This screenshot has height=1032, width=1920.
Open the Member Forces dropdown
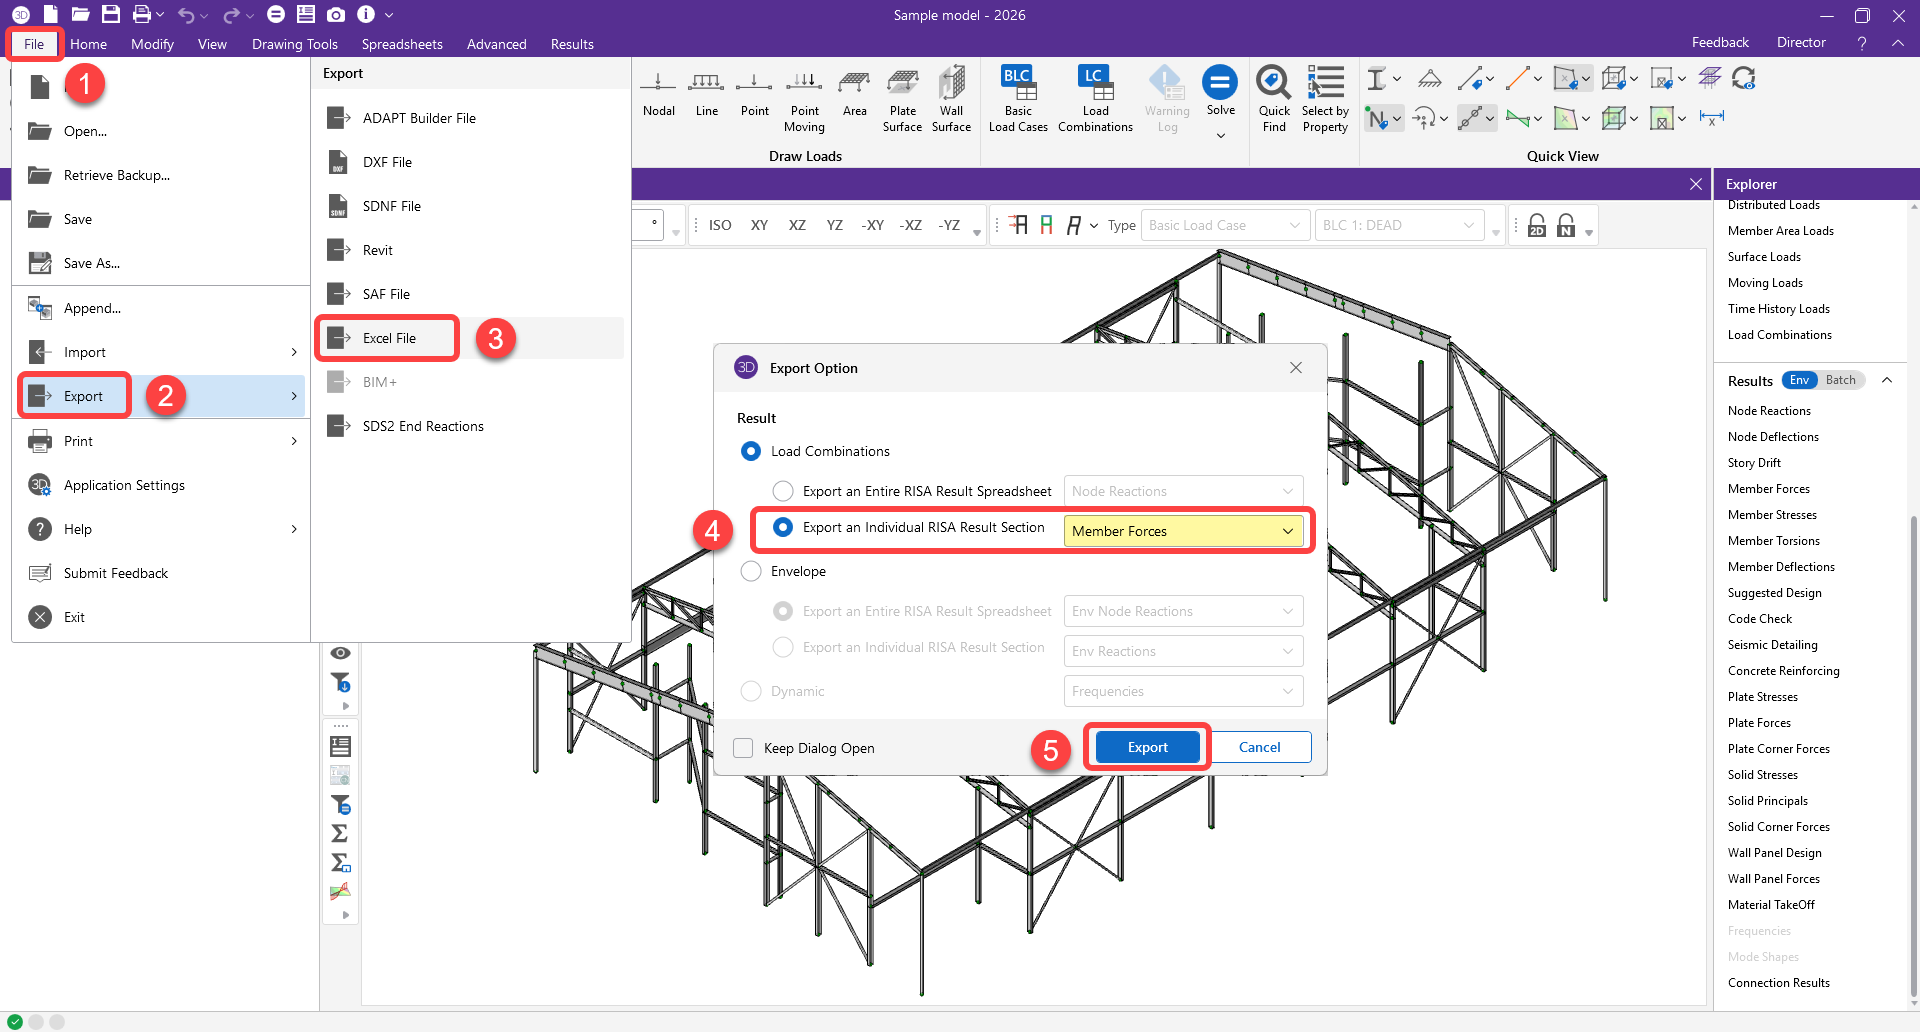pyautogui.click(x=1184, y=531)
